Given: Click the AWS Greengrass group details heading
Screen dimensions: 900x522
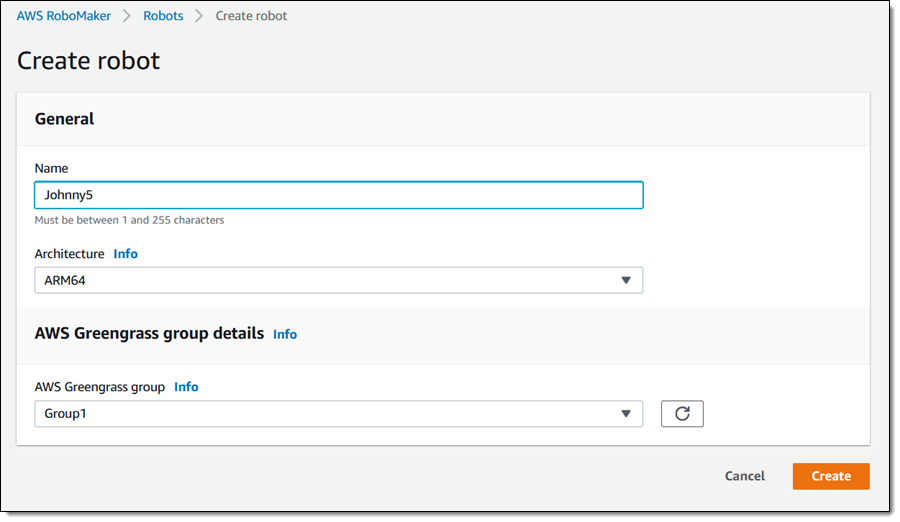Looking at the screenshot, I should point(149,333).
